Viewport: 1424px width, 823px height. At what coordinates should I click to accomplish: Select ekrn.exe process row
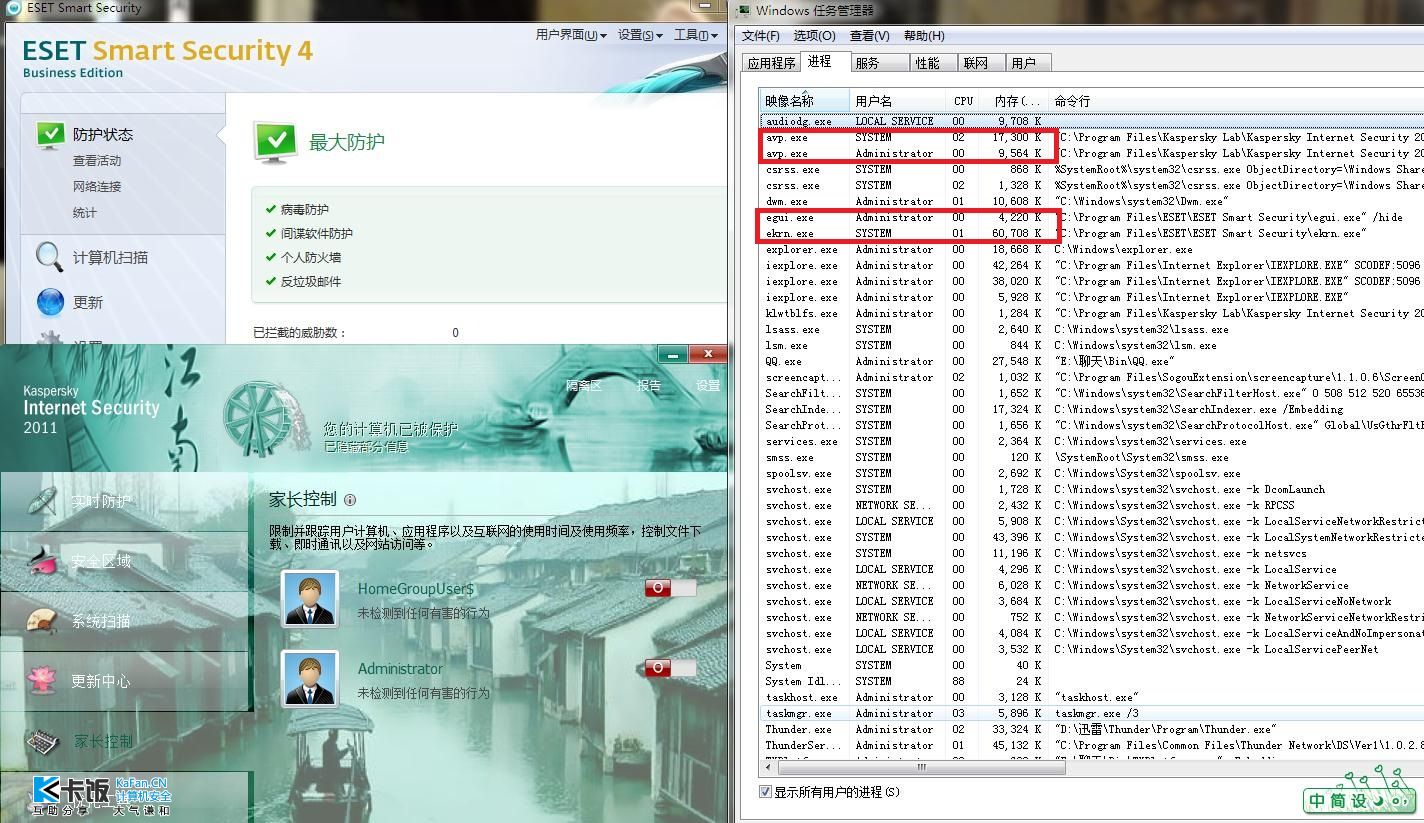tap(1090, 233)
